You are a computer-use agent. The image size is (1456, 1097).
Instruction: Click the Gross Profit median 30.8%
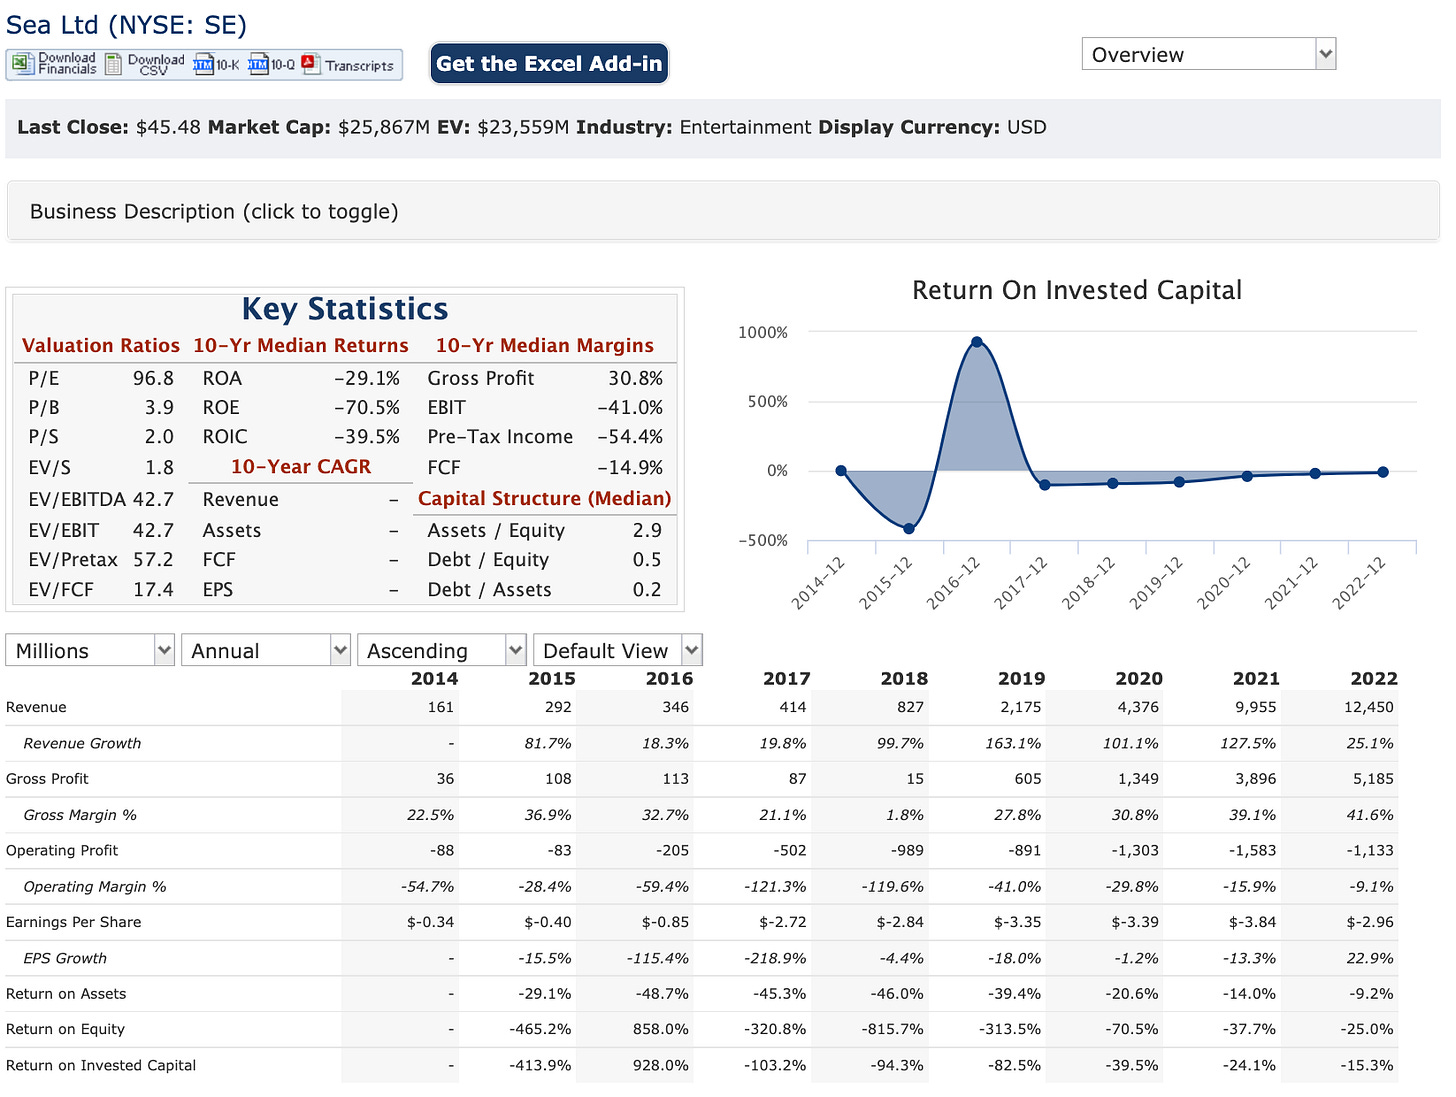tap(635, 379)
